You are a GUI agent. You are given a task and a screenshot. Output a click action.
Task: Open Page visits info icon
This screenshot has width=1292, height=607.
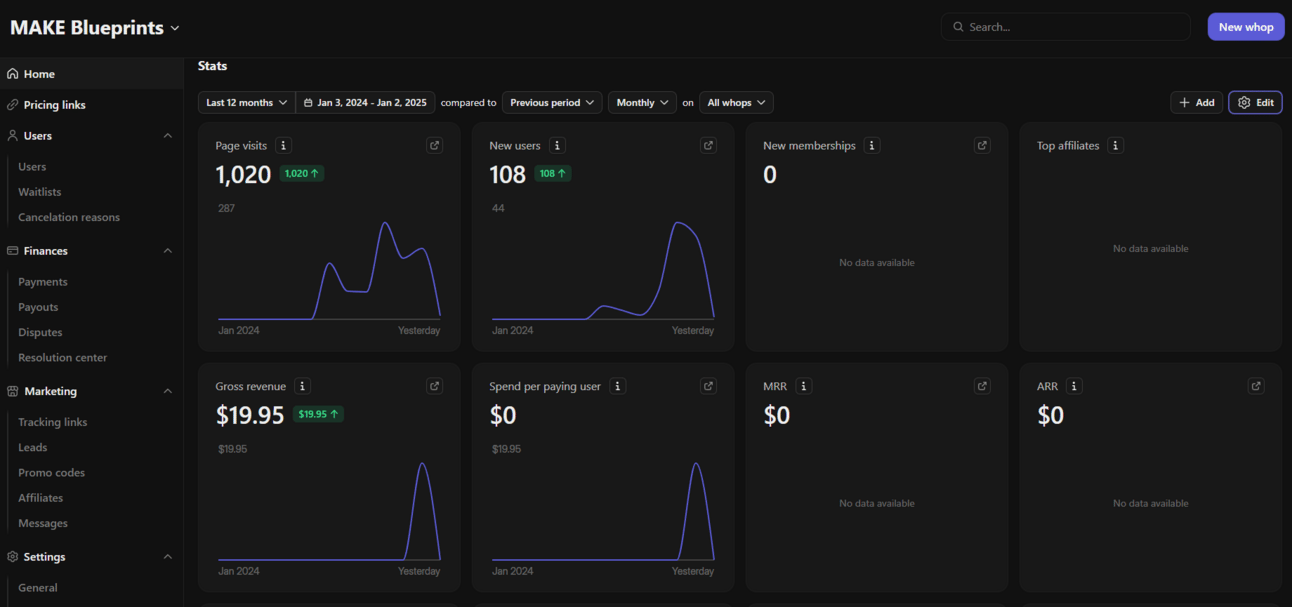tap(284, 146)
